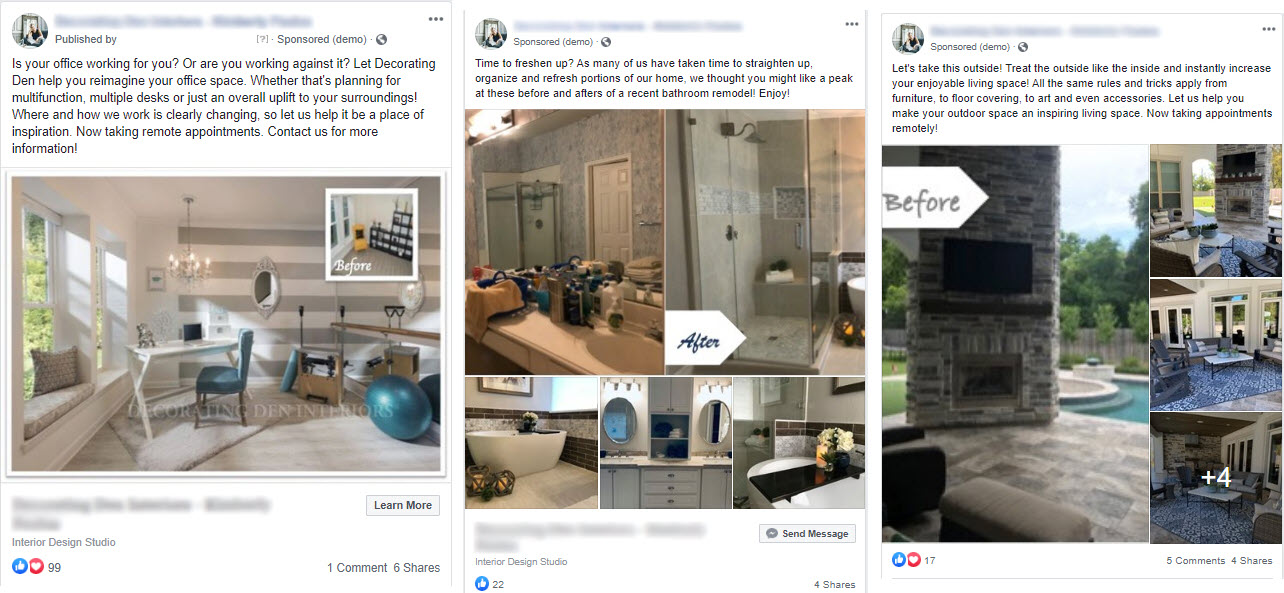
Task: Click the Learn More button
Action: pos(403,505)
